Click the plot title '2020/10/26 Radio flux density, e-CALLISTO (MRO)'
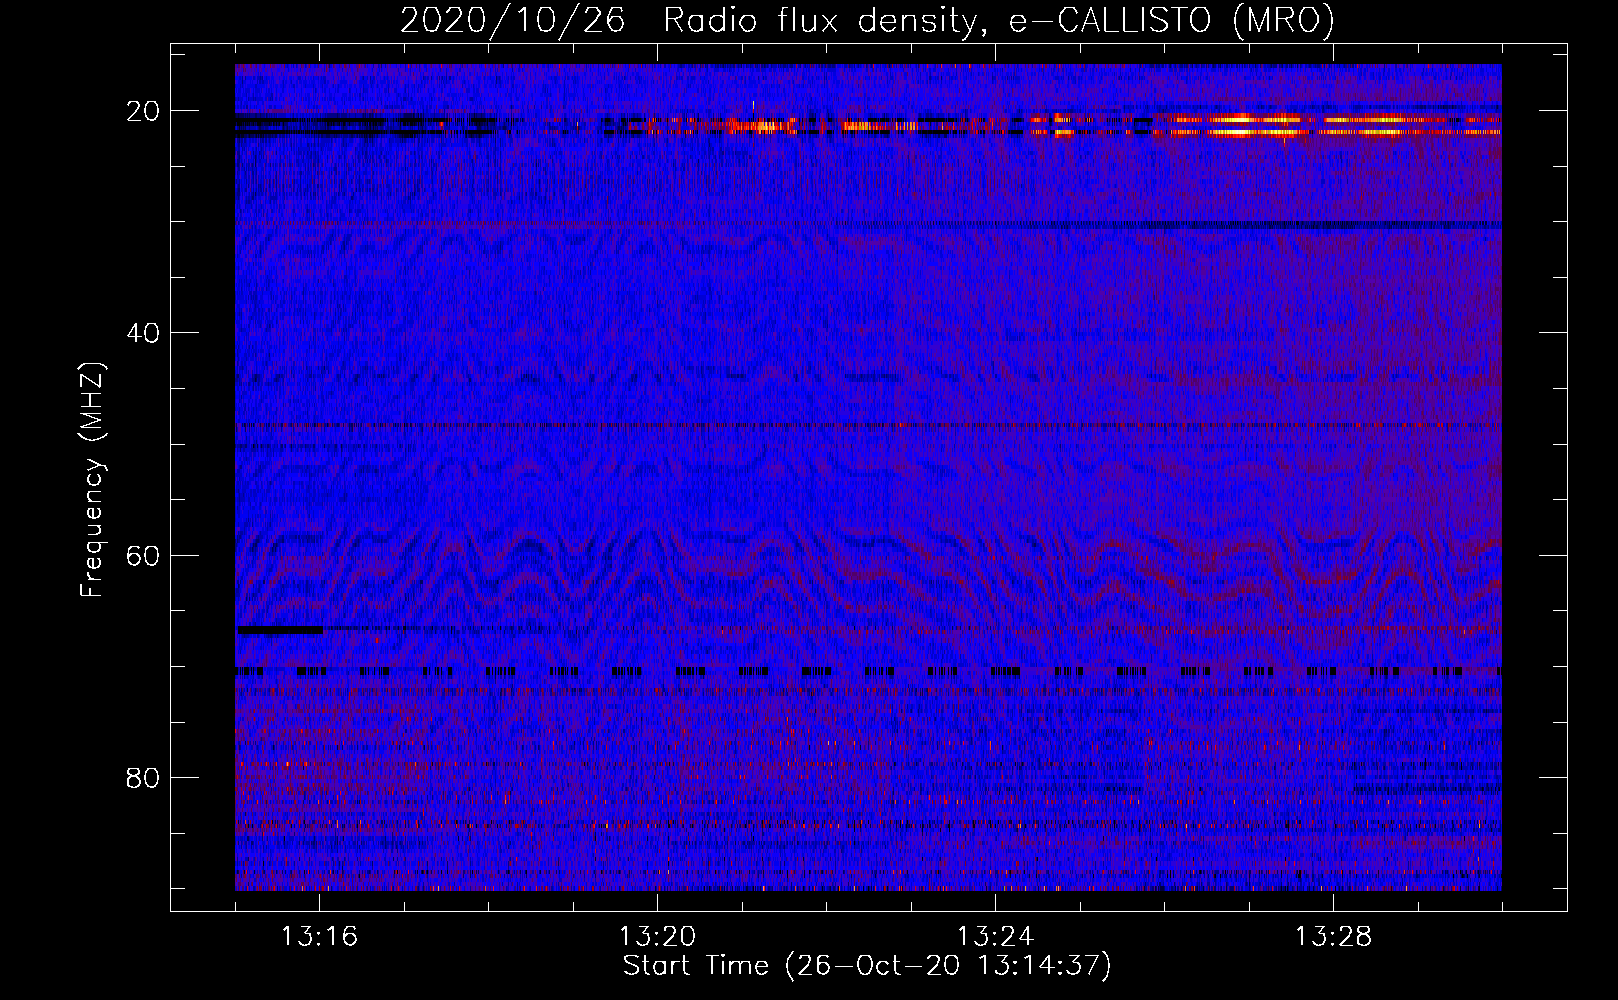Screen dimensions: 1618x1000 [867, 20]
